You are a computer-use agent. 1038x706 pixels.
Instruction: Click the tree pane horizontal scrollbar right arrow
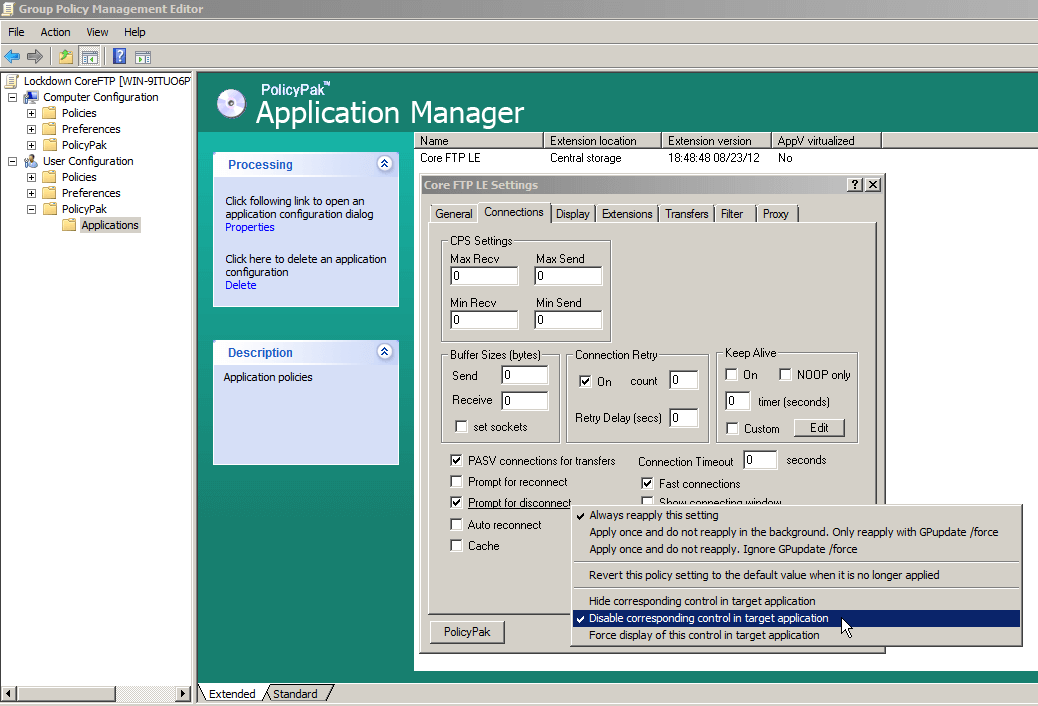point(183,693)
